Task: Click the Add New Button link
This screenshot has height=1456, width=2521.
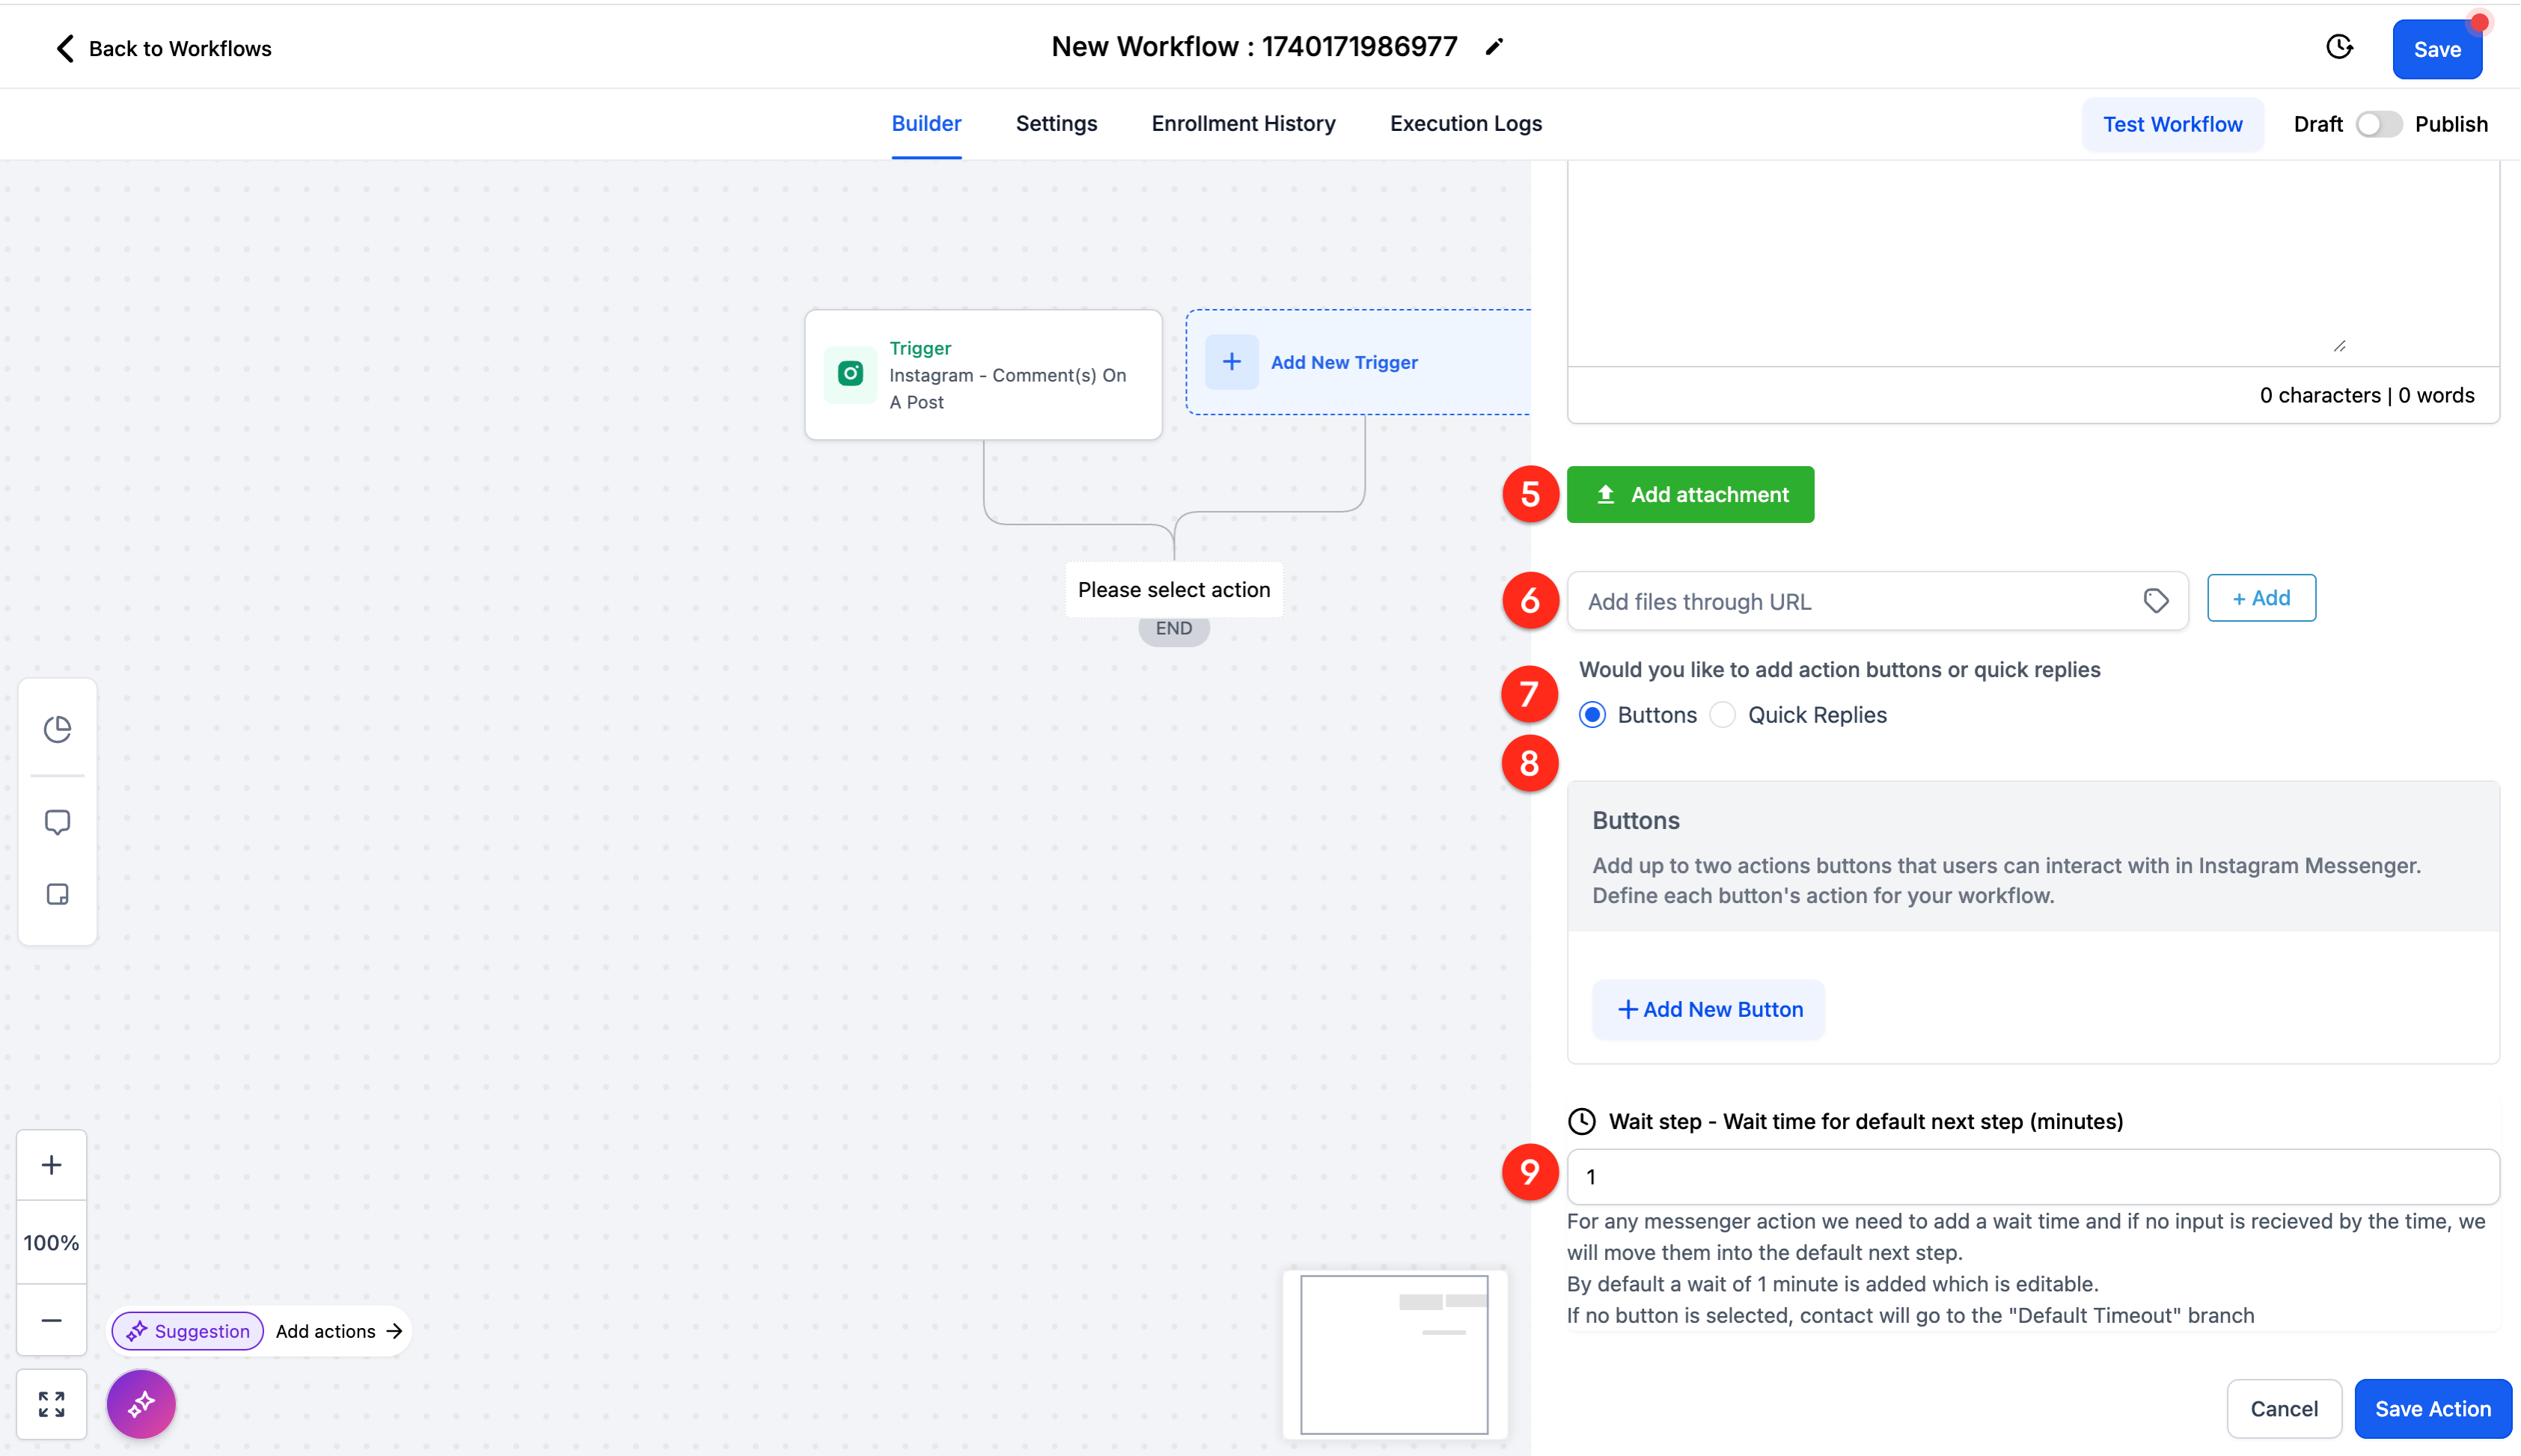Action: (1709, 1009)
